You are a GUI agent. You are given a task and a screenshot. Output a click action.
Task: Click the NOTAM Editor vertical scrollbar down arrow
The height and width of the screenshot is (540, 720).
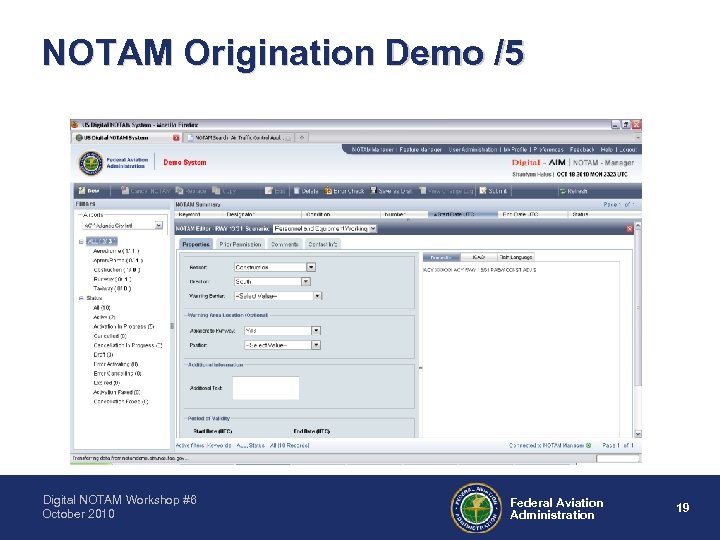(x=638, y=433)
